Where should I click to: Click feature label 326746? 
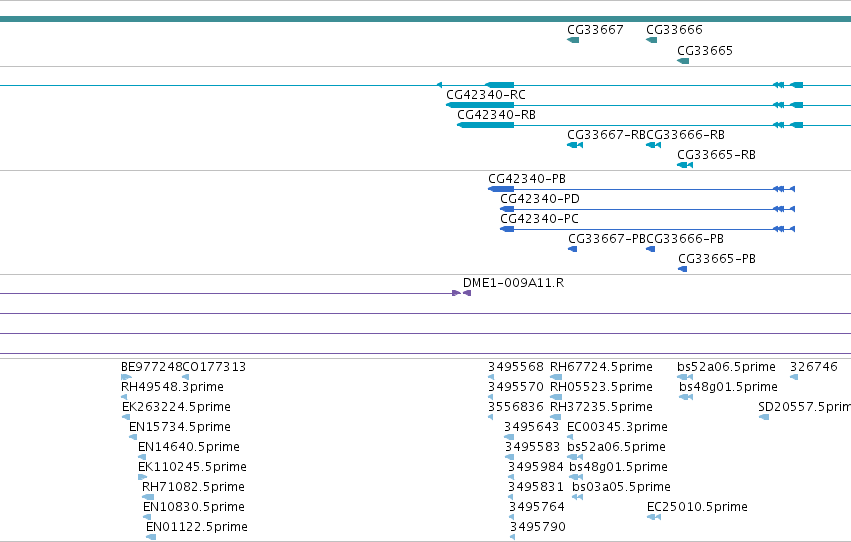pyautogui.click(x=814, y=367)
